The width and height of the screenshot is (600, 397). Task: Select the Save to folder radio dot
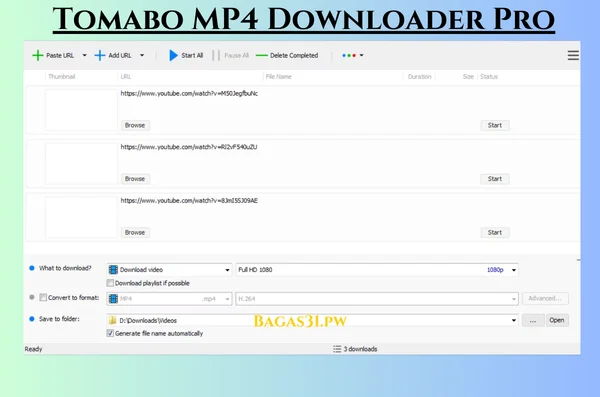pos(32,319)
